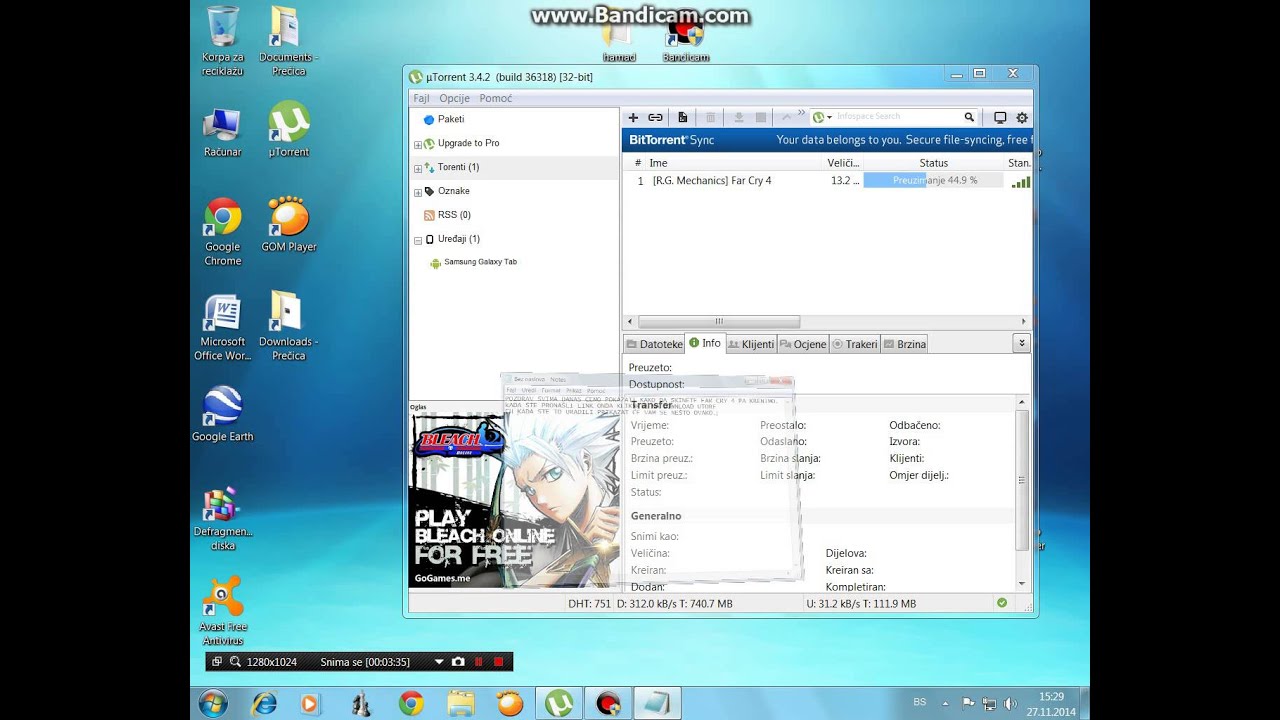The height and width of the screenshot is (720, 1280).
Task: Sort by the Veliči... column header
Action: [x=843, y=163]
